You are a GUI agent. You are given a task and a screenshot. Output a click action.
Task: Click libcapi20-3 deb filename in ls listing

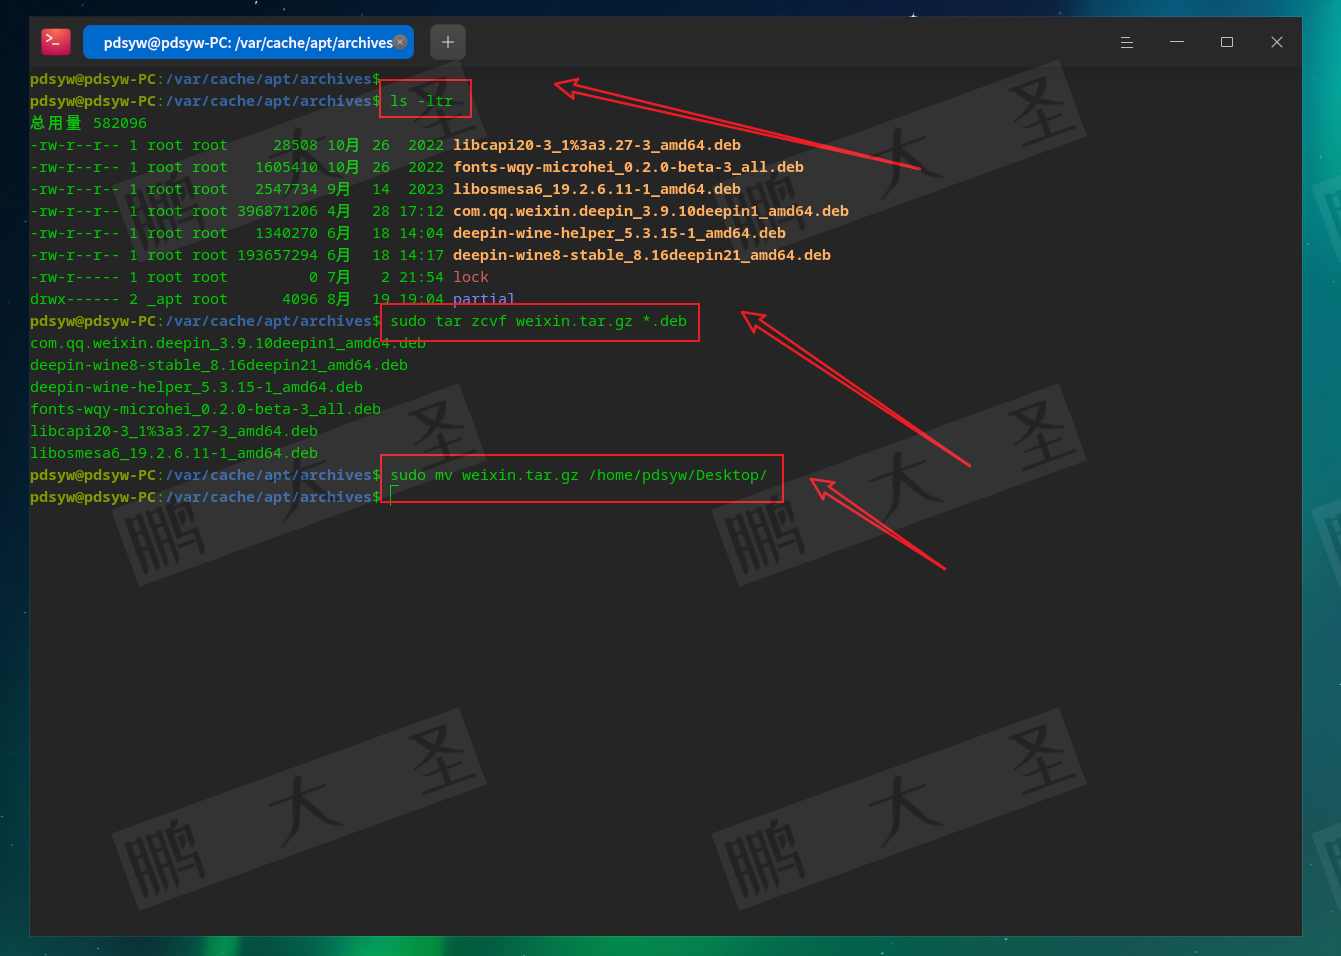[596, 145]
